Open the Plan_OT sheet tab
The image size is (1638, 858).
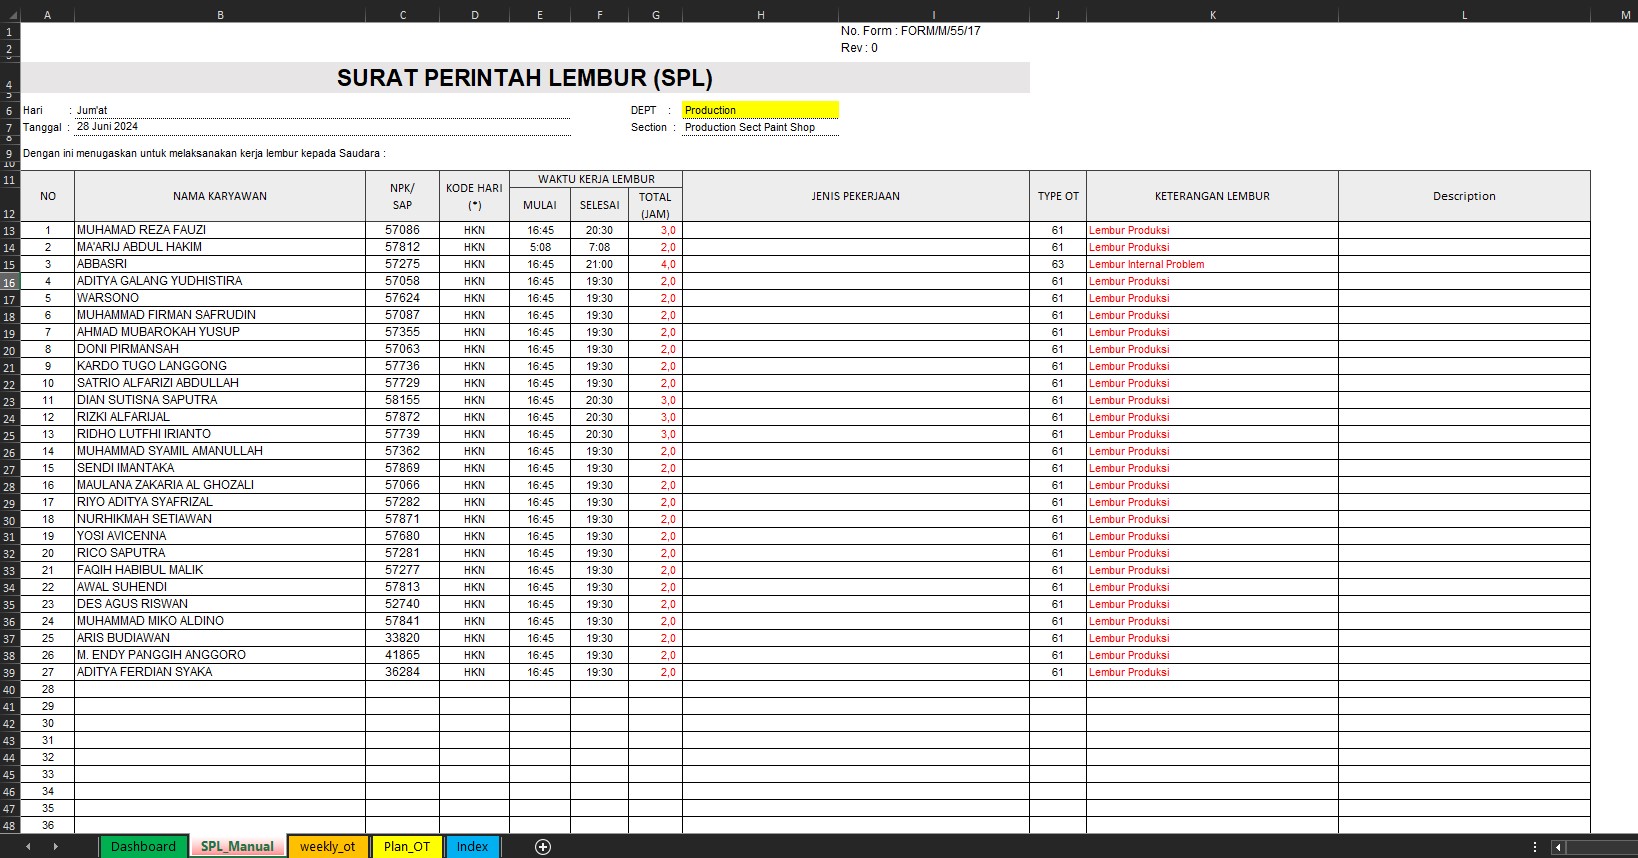406,847
